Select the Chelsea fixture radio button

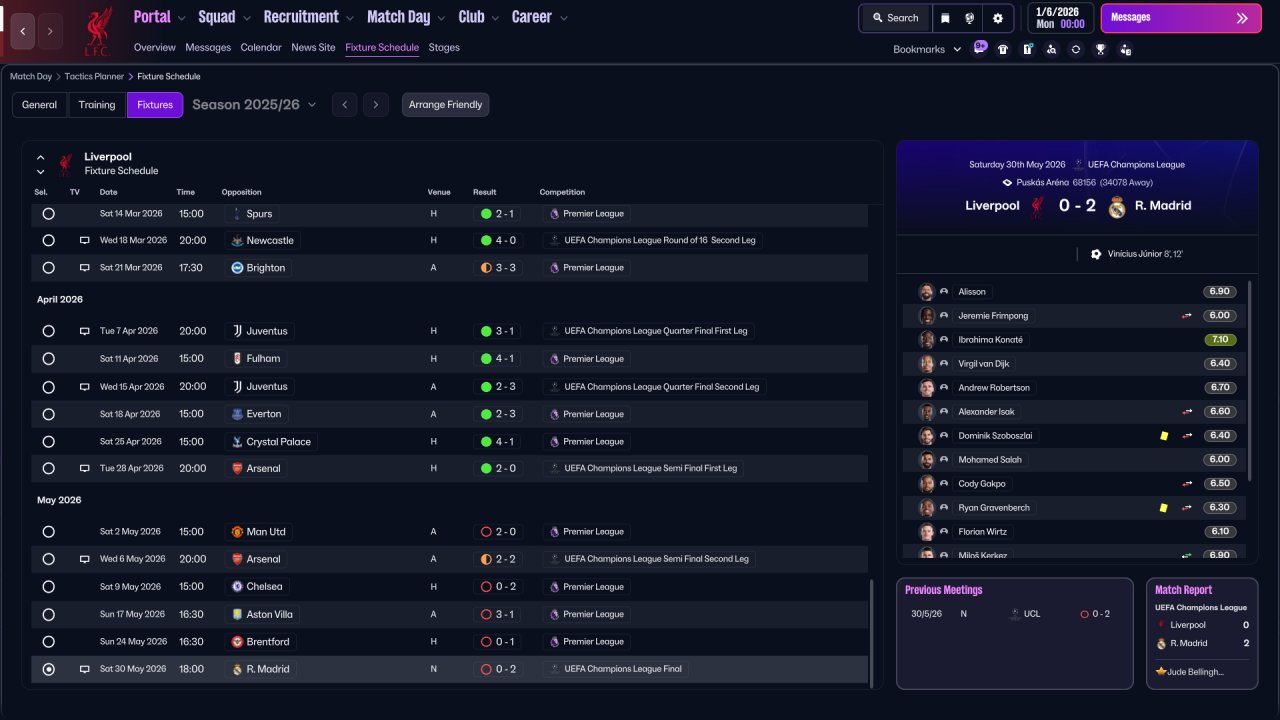click(x=48, y=587)
